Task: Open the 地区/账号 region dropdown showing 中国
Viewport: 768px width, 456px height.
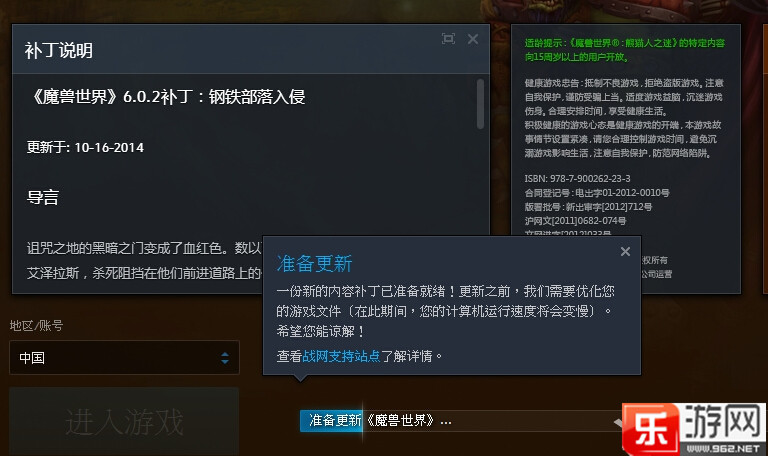Action: tap(124, 358)
